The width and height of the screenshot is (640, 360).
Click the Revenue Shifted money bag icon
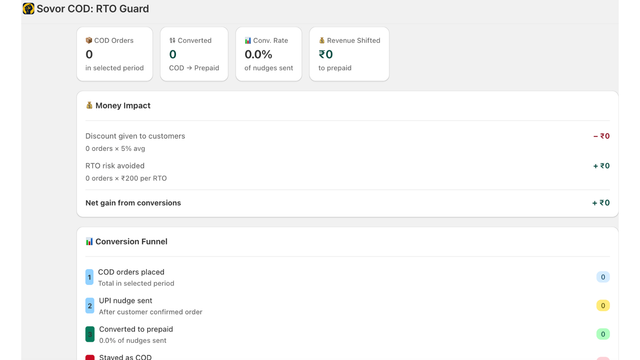322,40
